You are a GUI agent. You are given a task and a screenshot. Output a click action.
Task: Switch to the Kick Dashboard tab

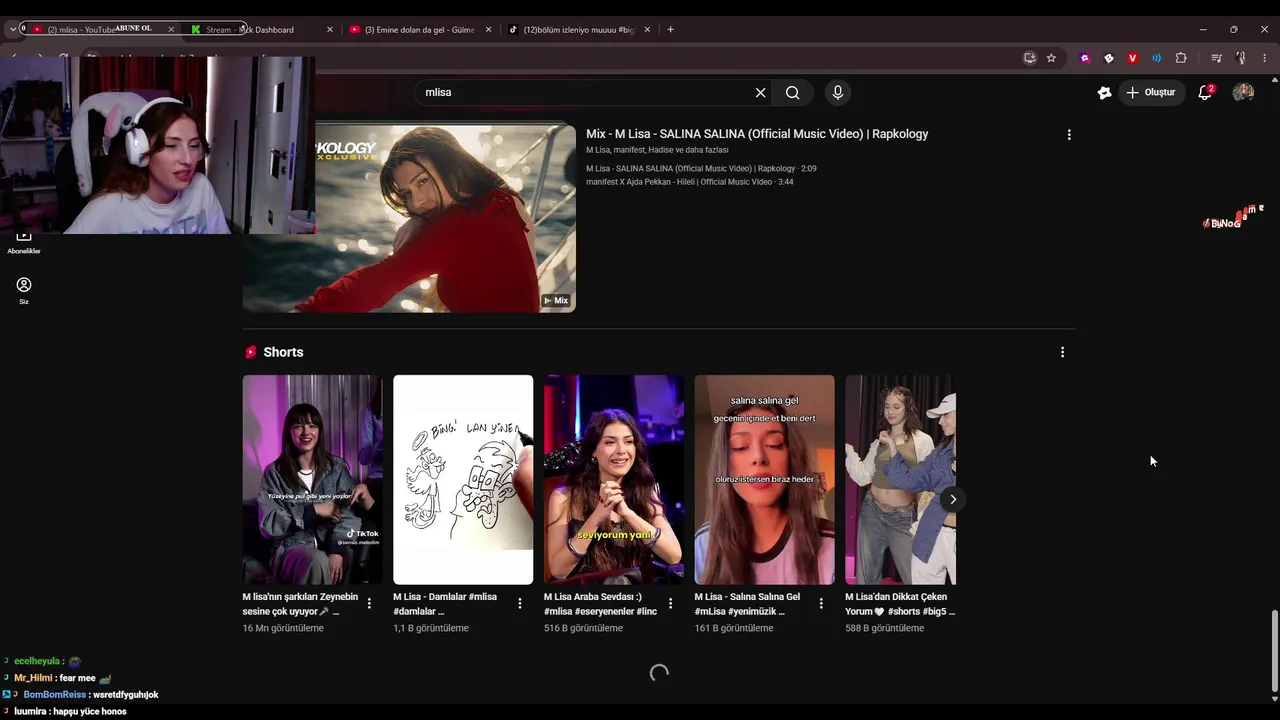pyautogui.click(x=262, y=29)
